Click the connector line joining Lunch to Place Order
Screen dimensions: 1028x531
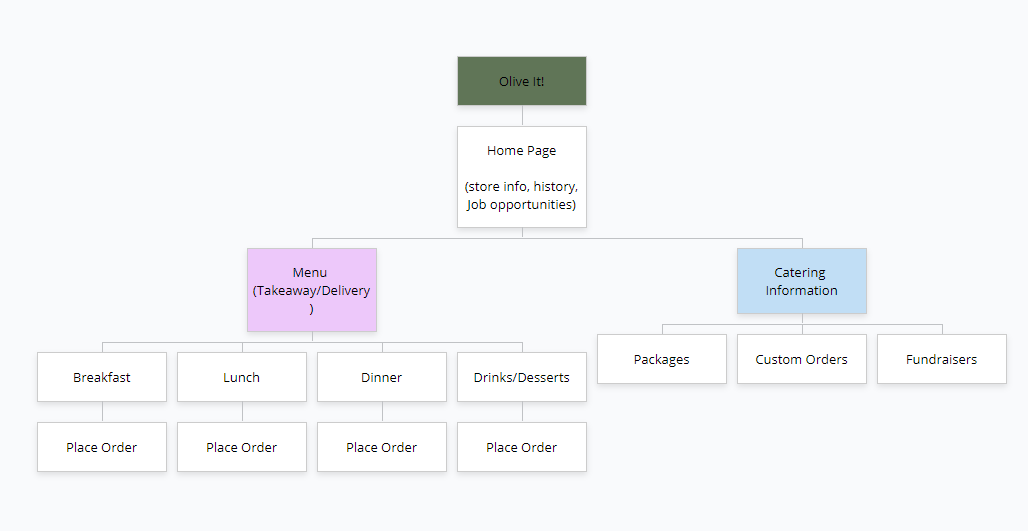(242, 412)
